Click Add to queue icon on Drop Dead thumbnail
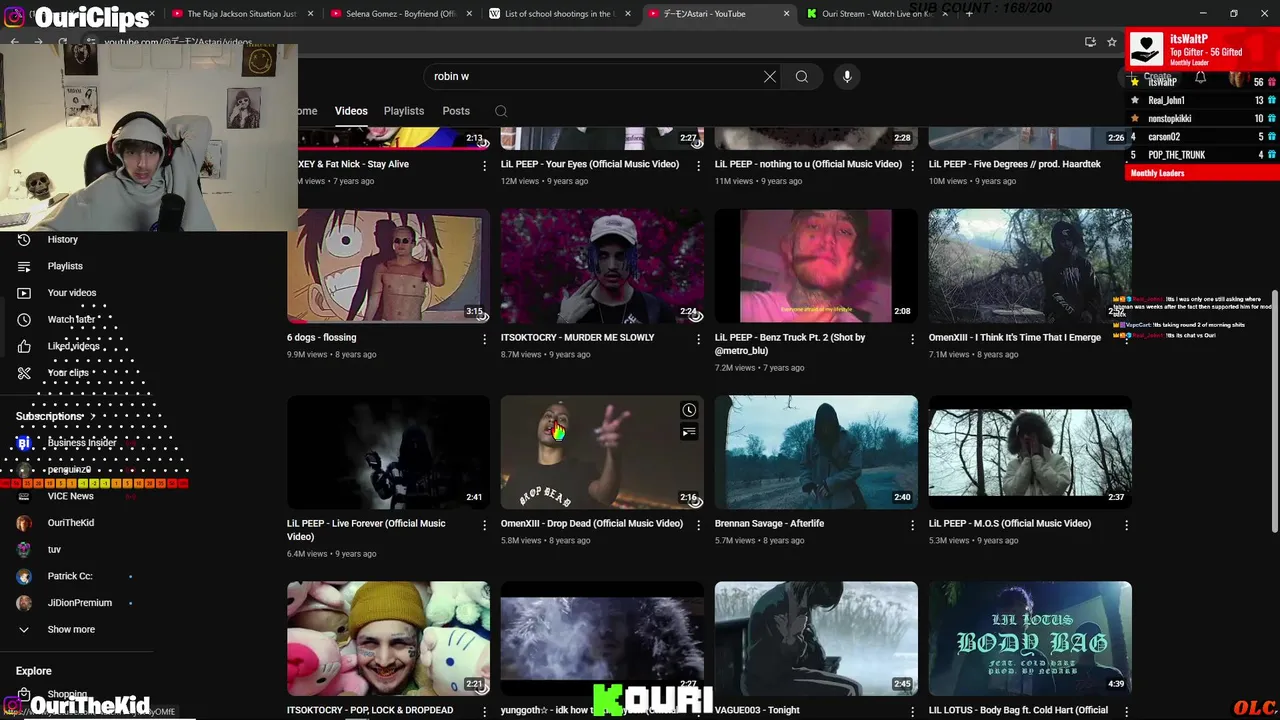 (689, 432)
